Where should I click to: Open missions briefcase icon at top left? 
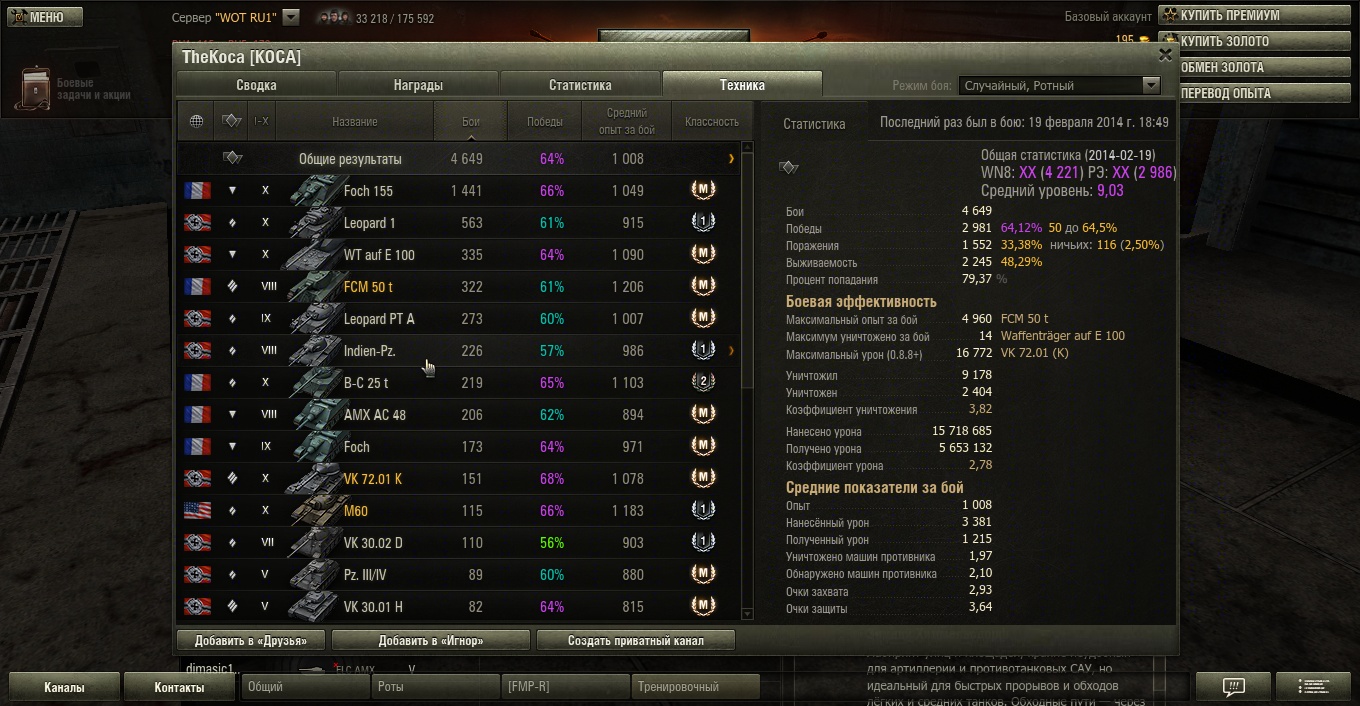pos(33,88)
